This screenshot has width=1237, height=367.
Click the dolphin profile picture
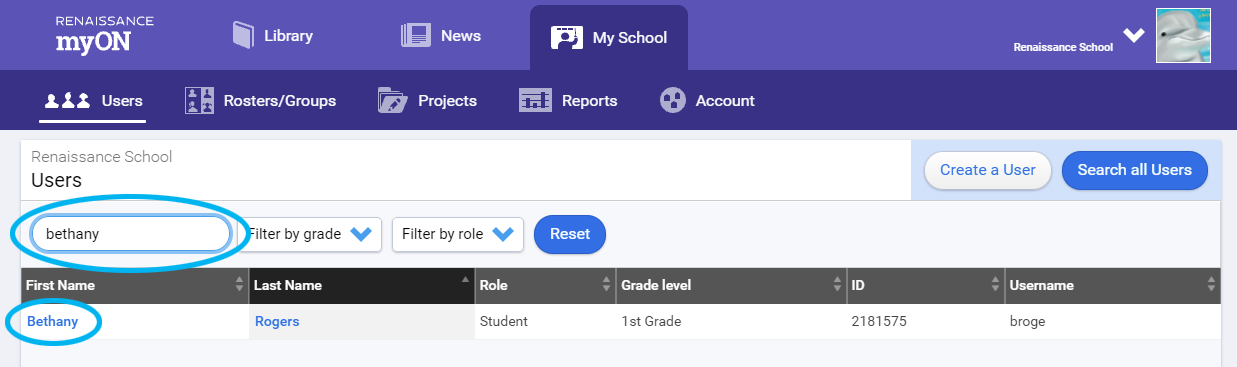(1183, 36)
